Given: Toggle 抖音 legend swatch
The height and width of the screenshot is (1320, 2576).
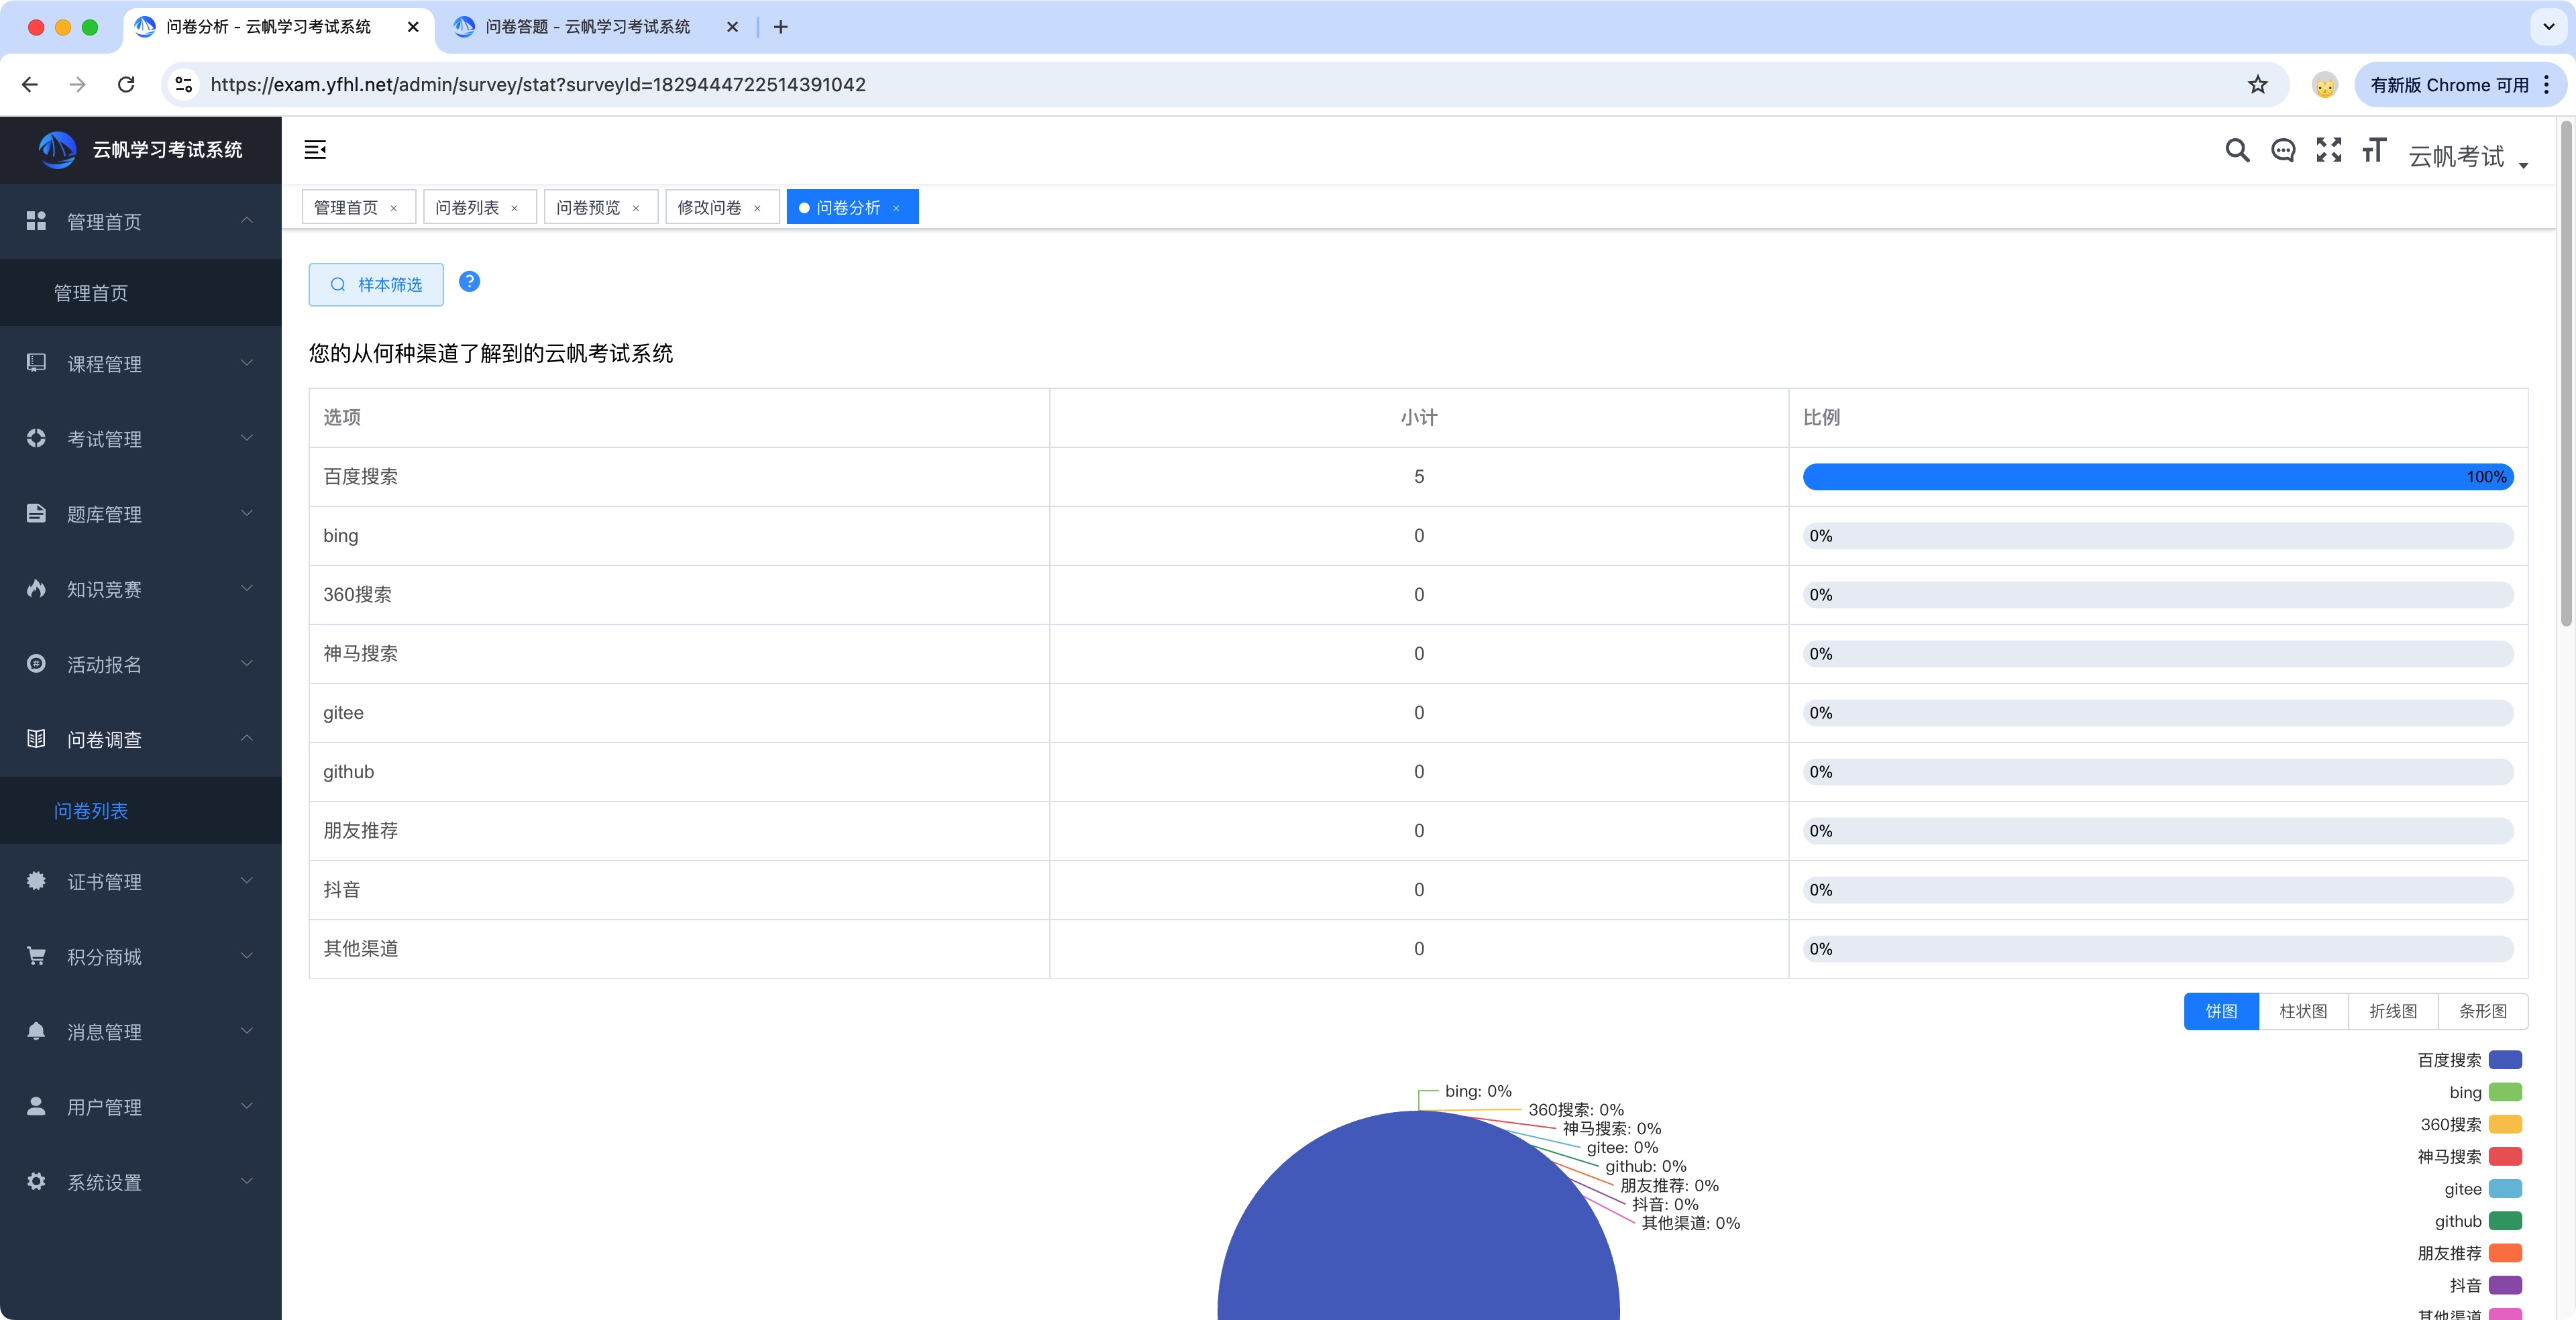Looking at the screenshot, I should click(2505, 1285).
